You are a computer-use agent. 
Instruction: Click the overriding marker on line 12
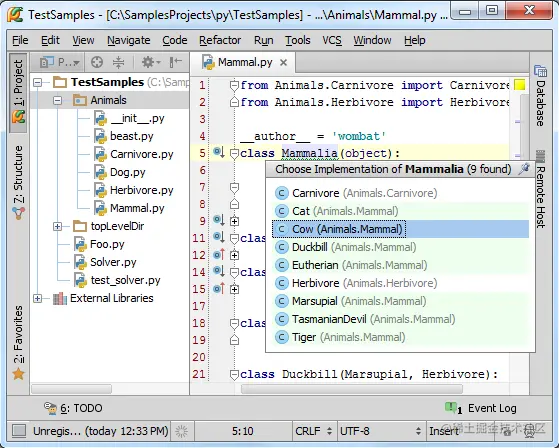point(218,254)
